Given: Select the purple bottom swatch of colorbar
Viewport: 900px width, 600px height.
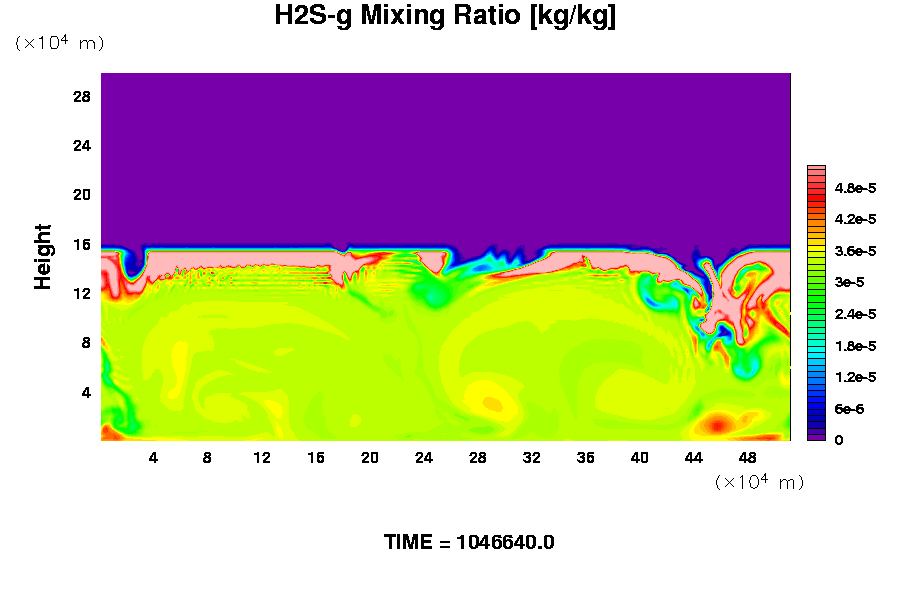Looking at the screenshot, I should pos(815,436).
